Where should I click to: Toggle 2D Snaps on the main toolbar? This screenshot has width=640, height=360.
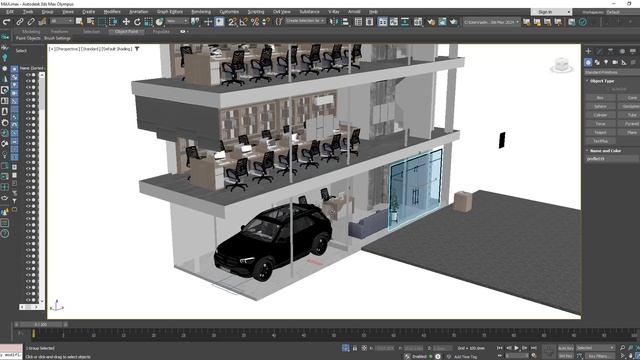click(232, 22)
